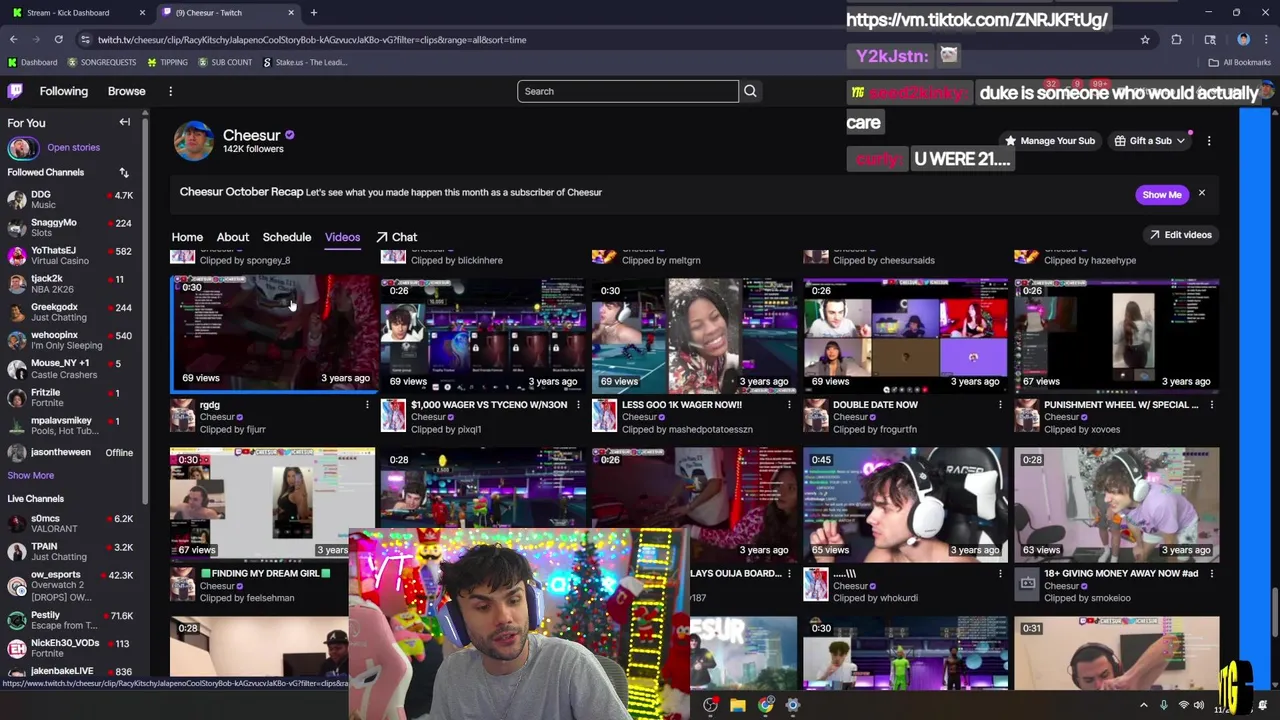Open options for $1,000 WAGER clip
Image resolution: width=1280 pixels, height=720 pixels.
[x=578, y=405]
